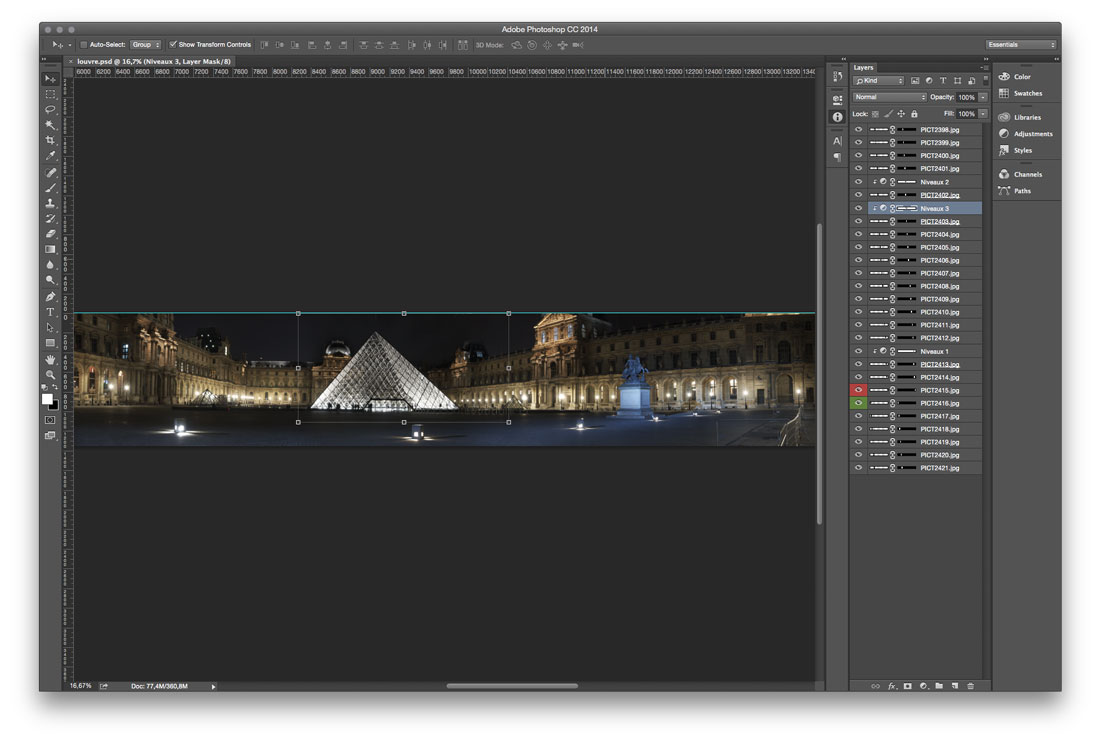Open the Essentials workspace dropdown

point(1021,45)
